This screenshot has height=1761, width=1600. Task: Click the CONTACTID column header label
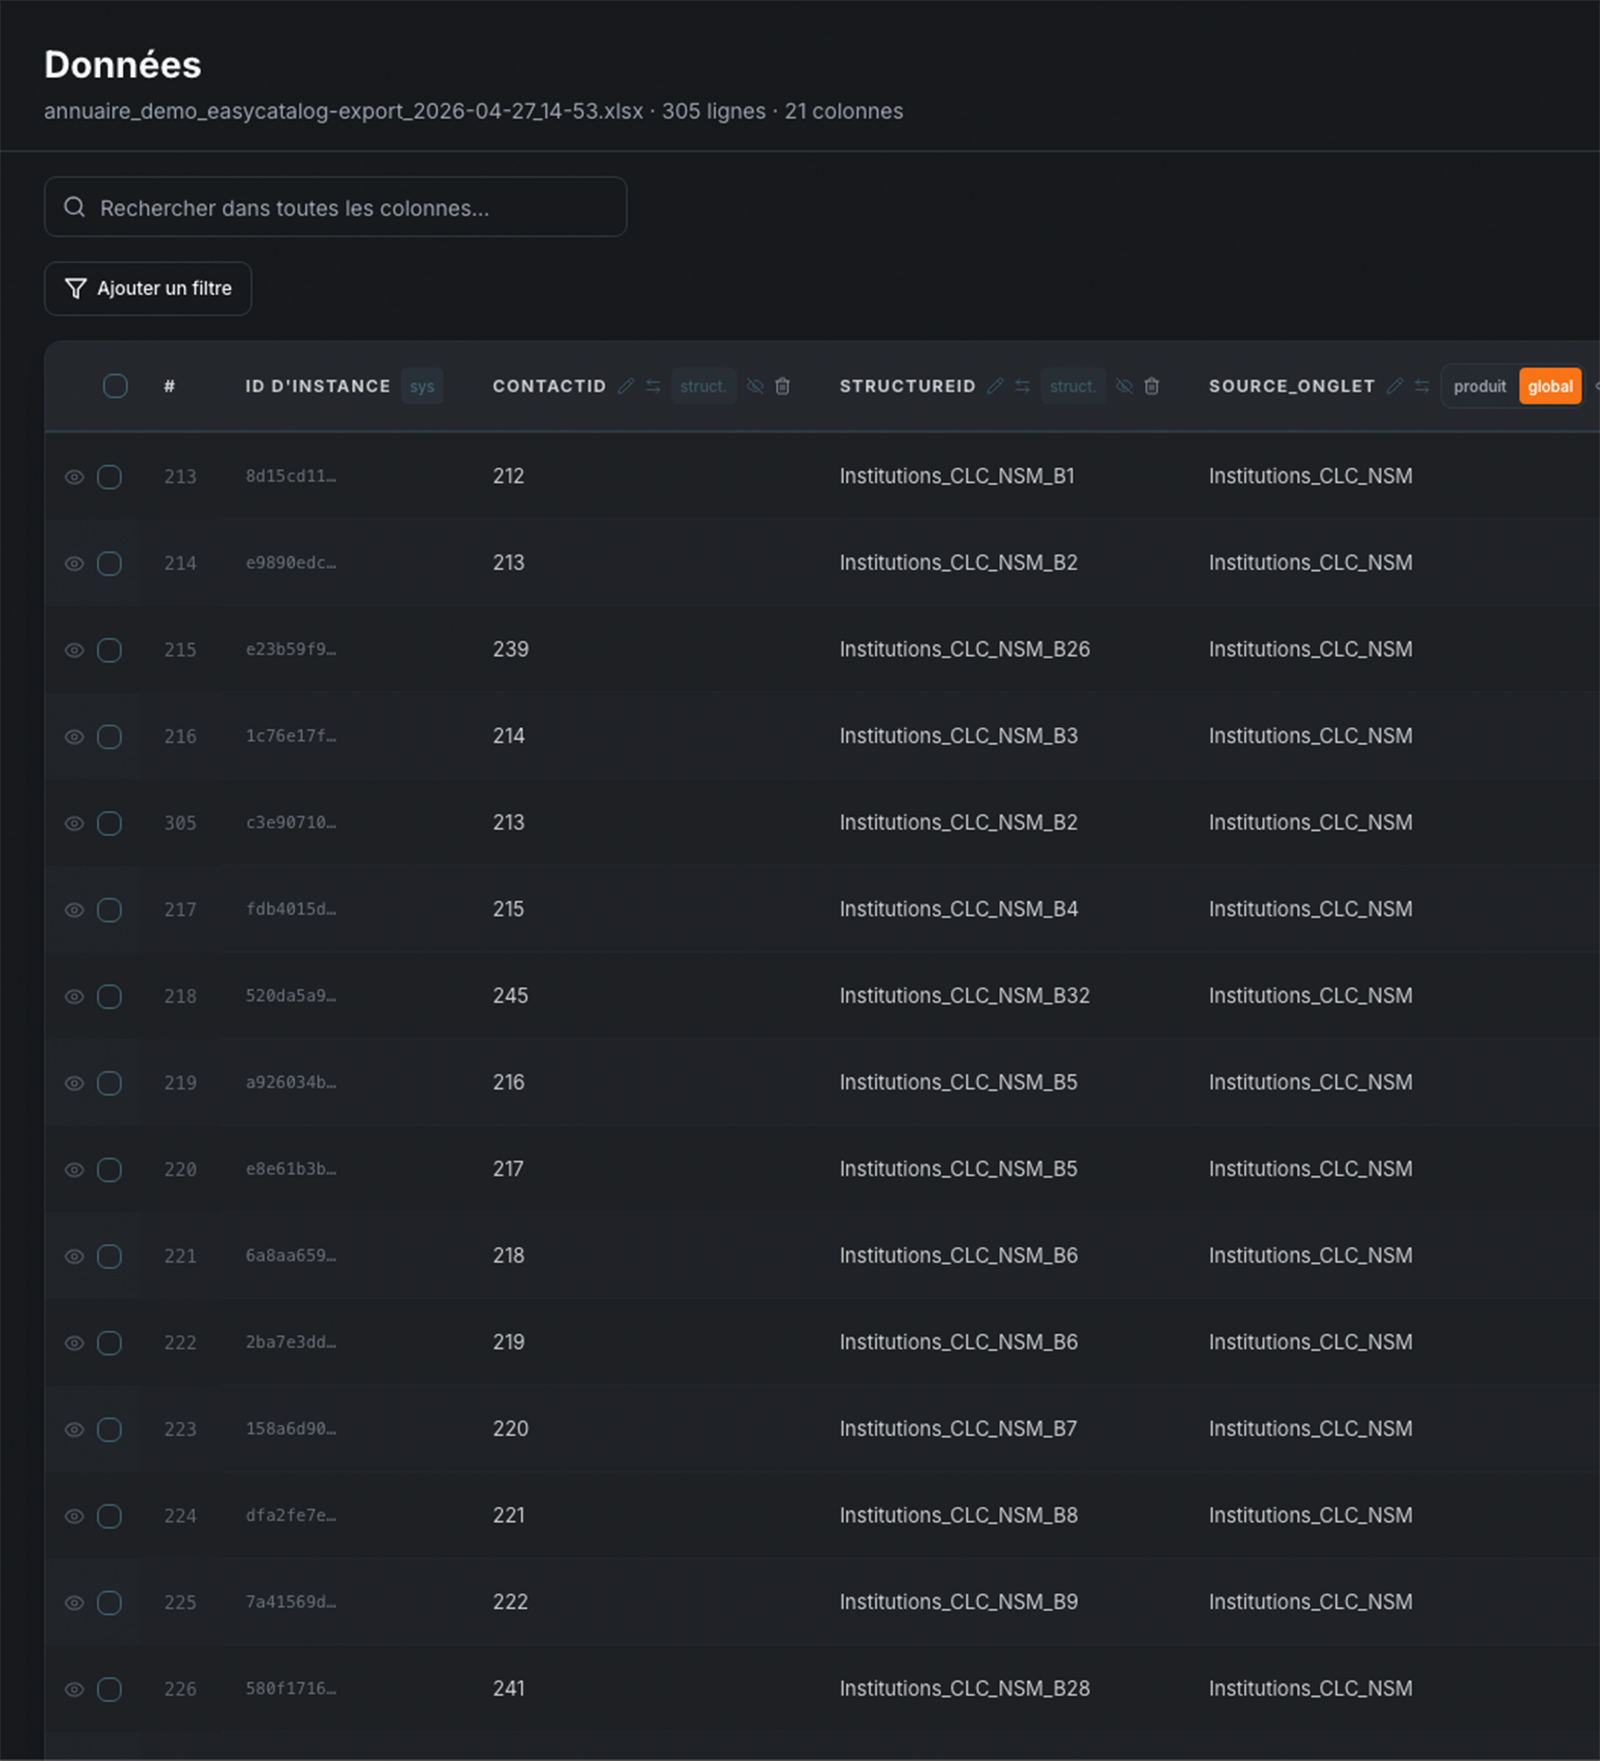(549, 386)
